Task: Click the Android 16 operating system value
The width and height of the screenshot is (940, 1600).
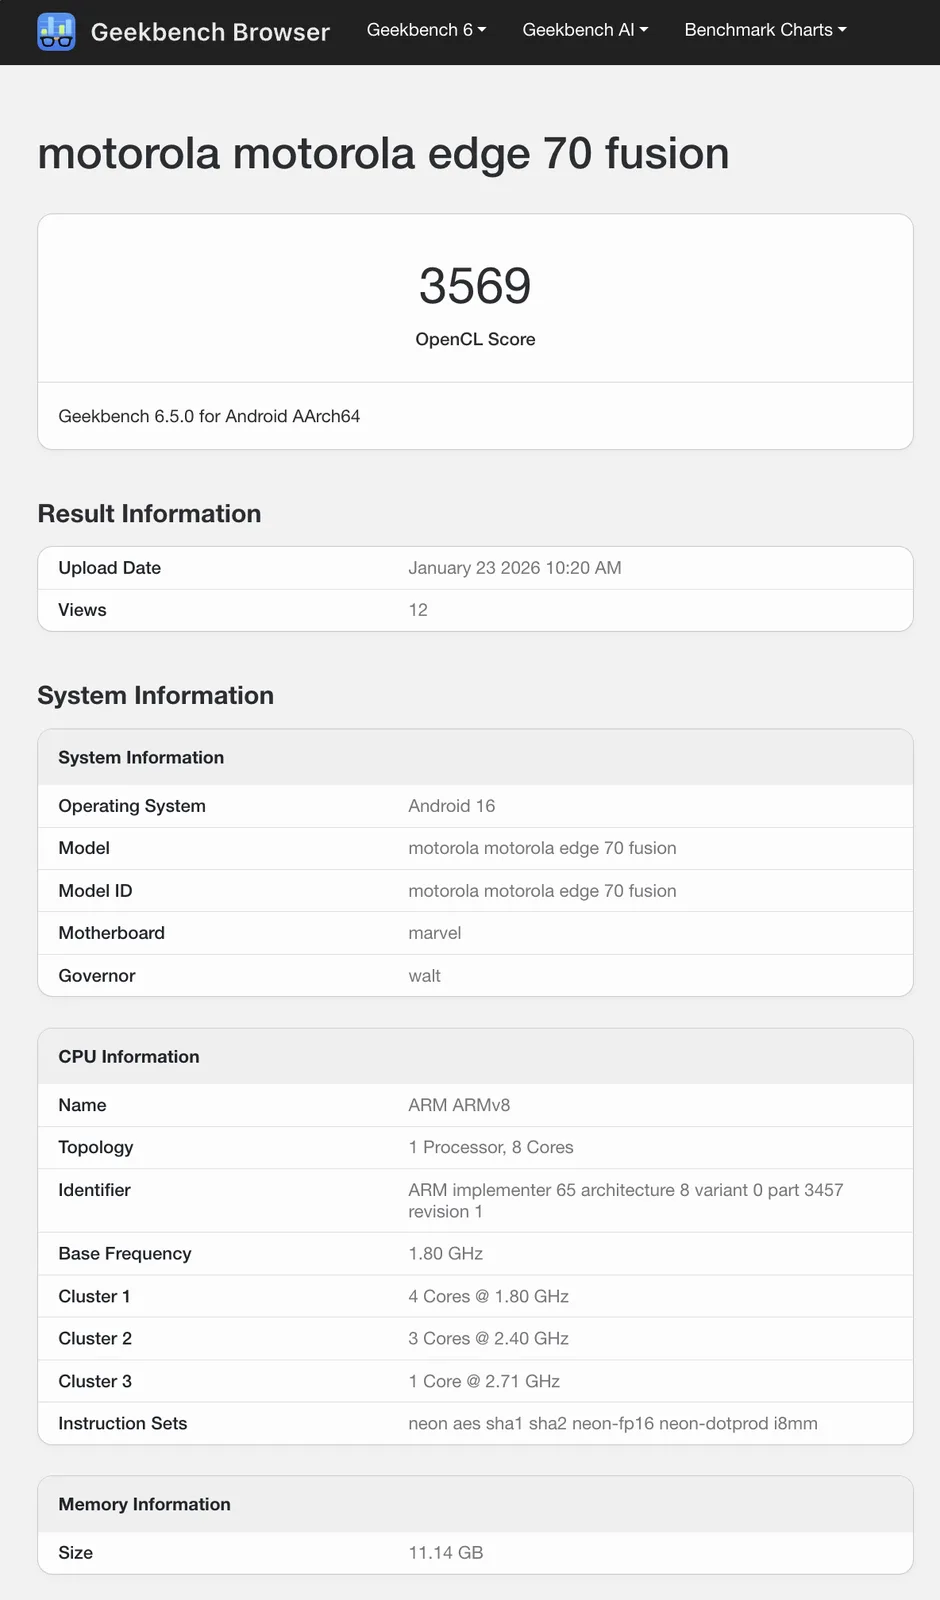Action: click(x=451, y=806)
